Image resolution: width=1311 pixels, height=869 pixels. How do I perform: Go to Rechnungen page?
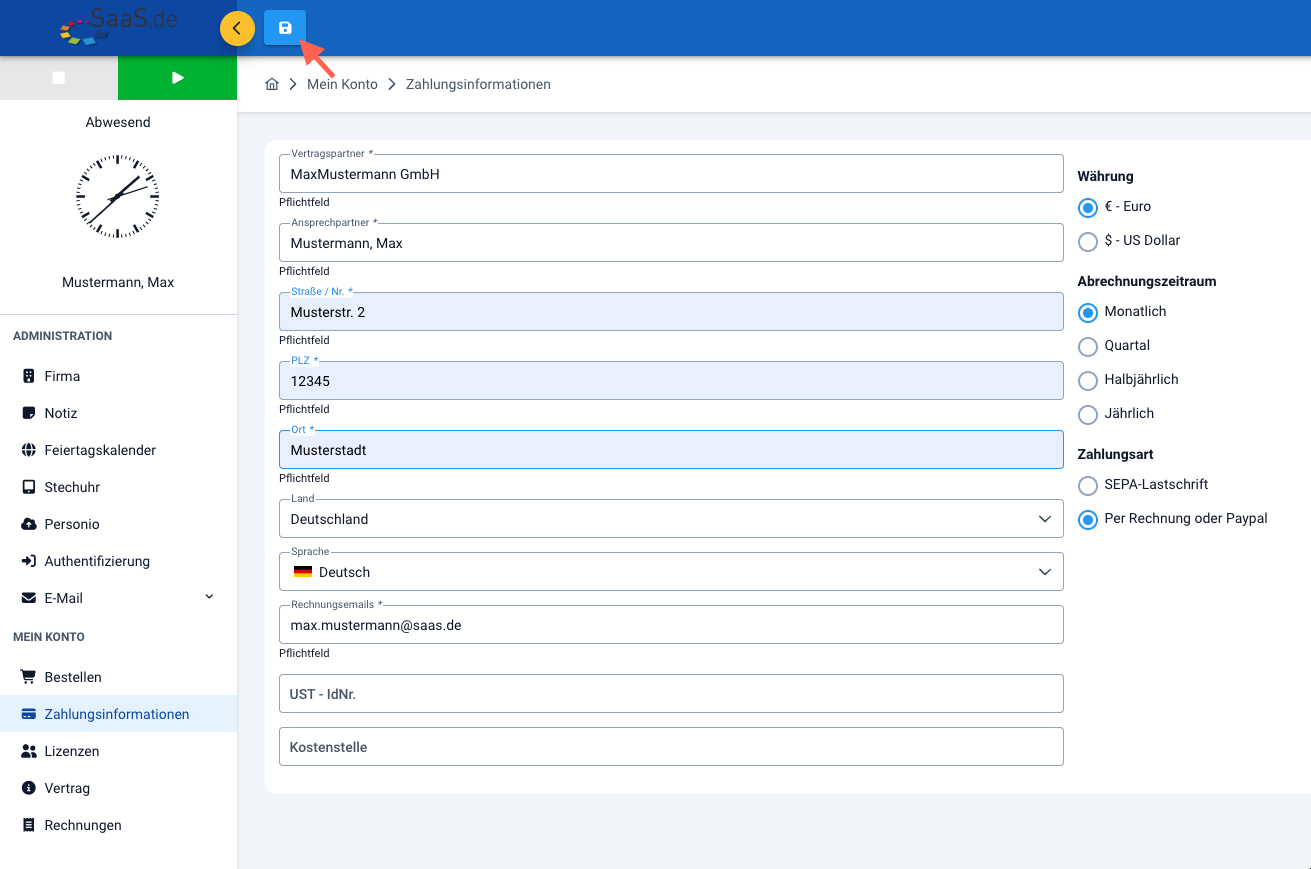point(118,825)
